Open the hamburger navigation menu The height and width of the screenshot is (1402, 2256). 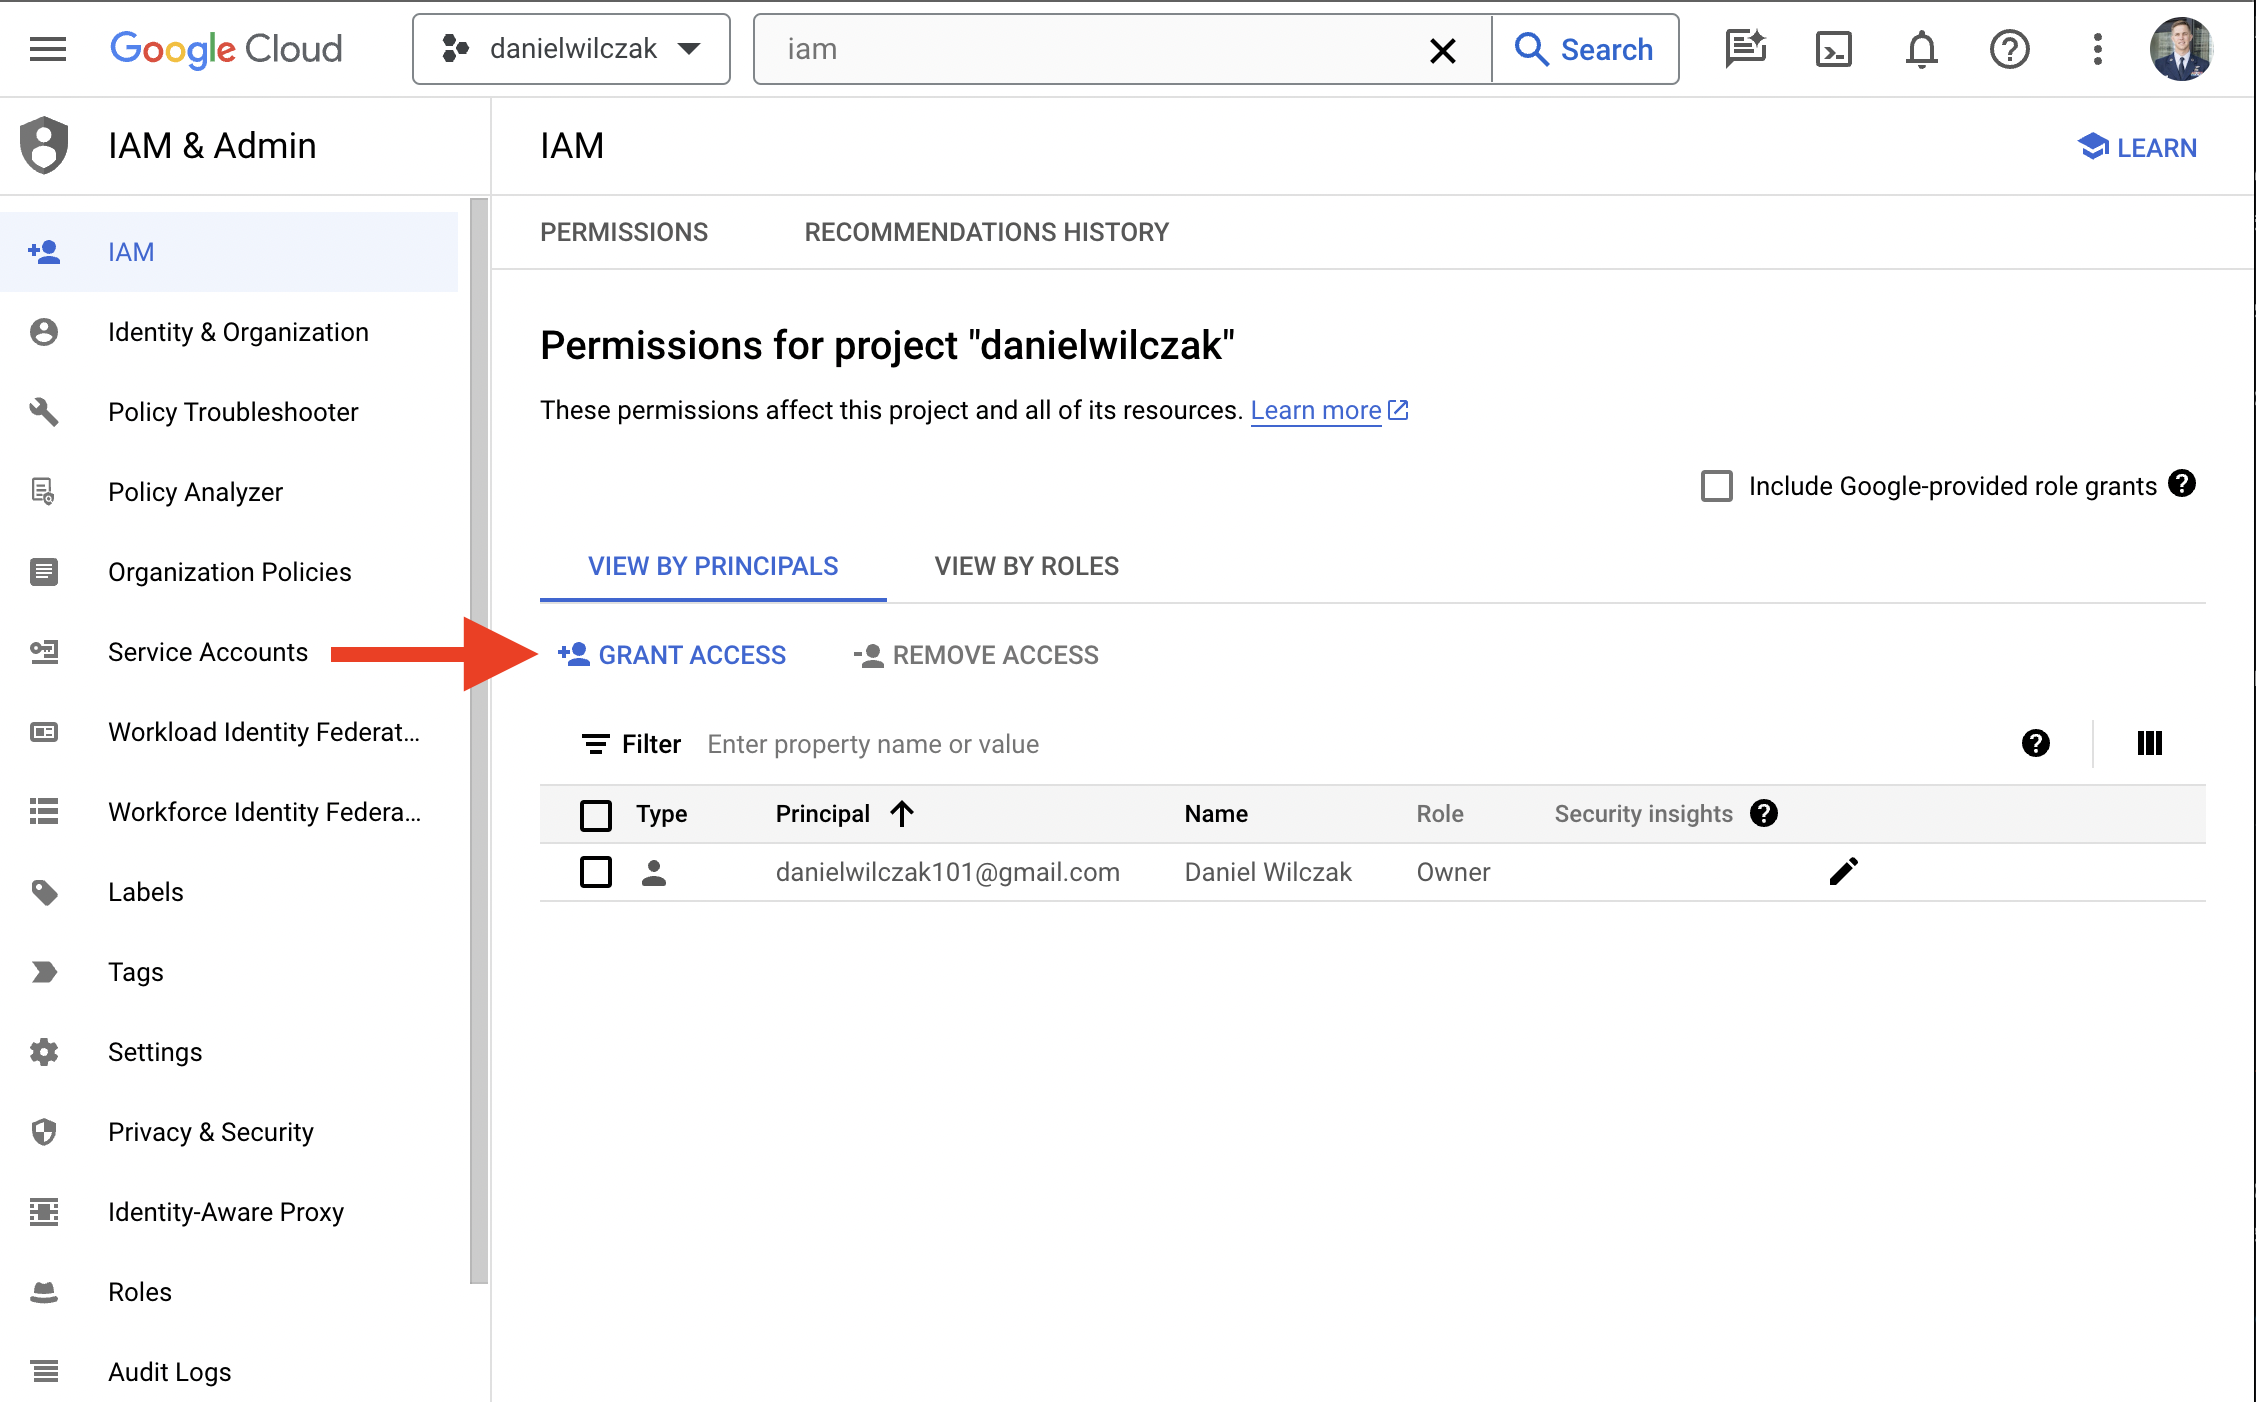coord(48,49)
